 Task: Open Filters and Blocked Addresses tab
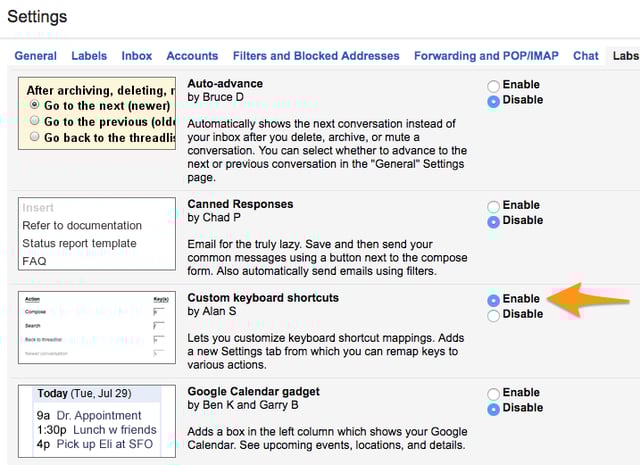pyautogui.click(x=316, y=56)
